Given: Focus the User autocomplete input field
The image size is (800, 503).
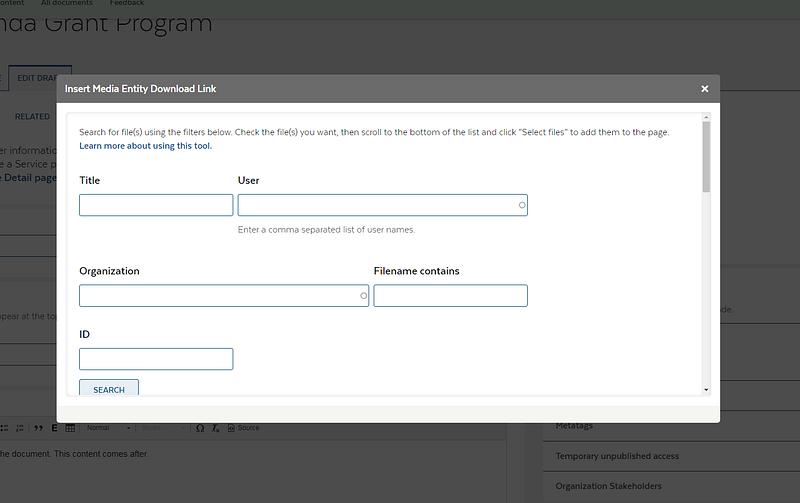Looking at the screenshot, I should 383,205.
